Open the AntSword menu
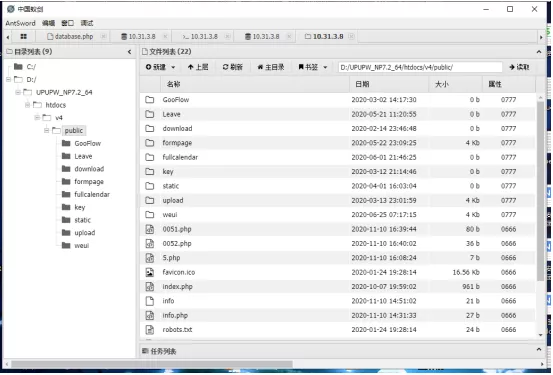 click(x=20, y=23)
